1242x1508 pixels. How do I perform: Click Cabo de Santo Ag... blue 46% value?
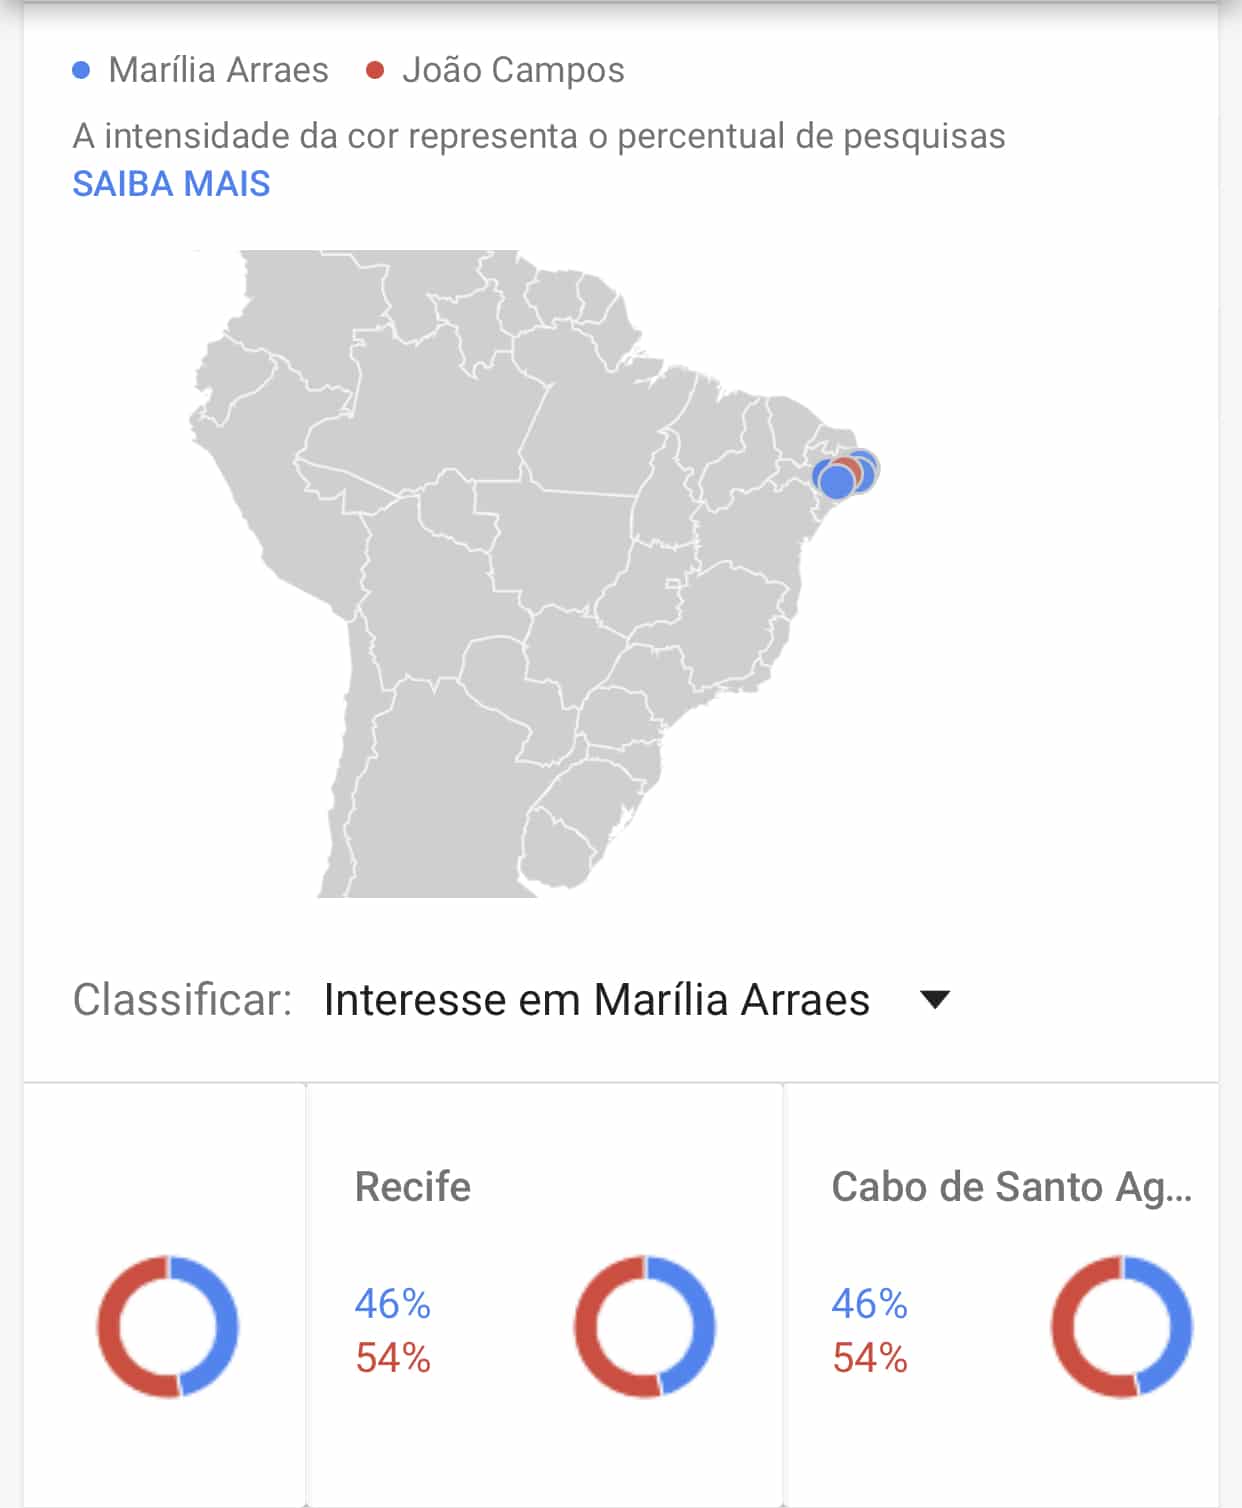(x=869, y=1304)
